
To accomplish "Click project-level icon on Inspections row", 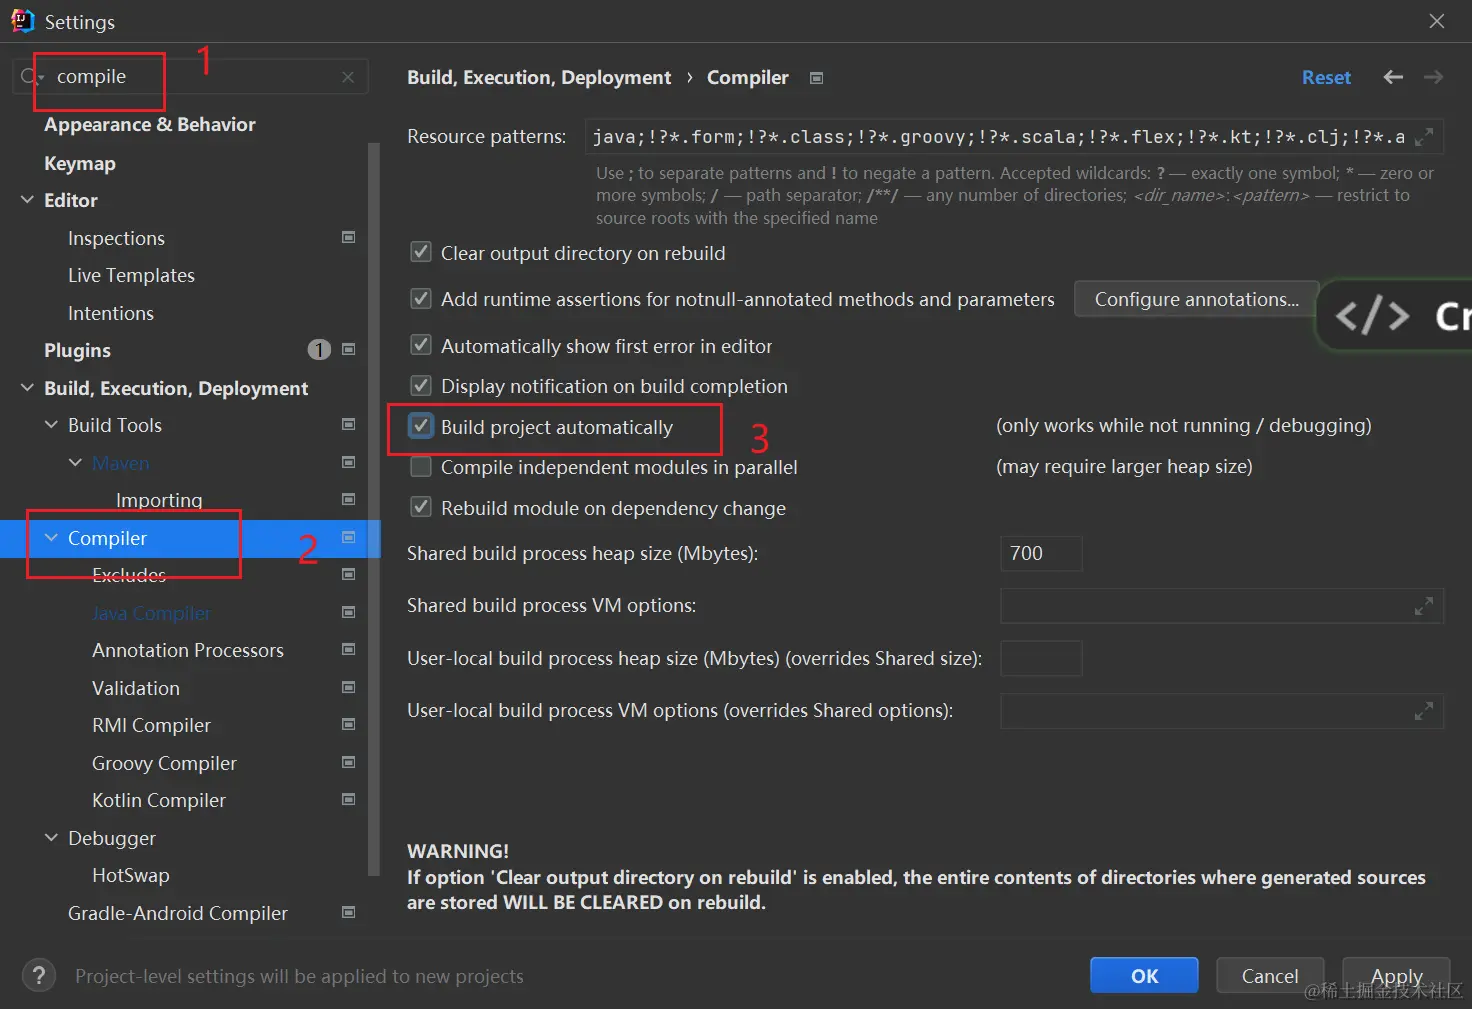I will pos(349,237).
